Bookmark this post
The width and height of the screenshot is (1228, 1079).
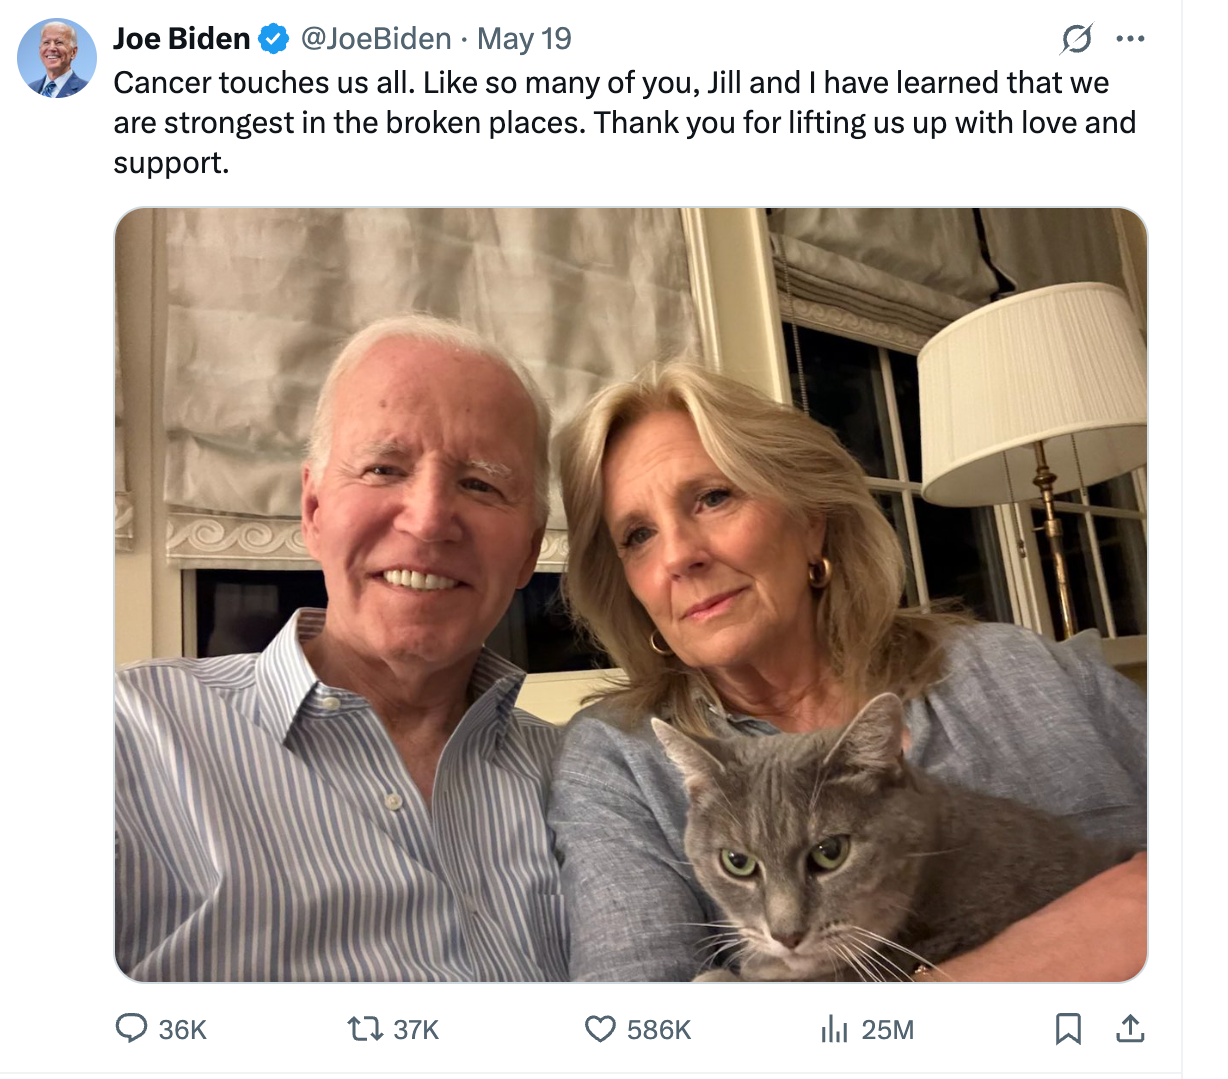click(x=1068, y=1028)
